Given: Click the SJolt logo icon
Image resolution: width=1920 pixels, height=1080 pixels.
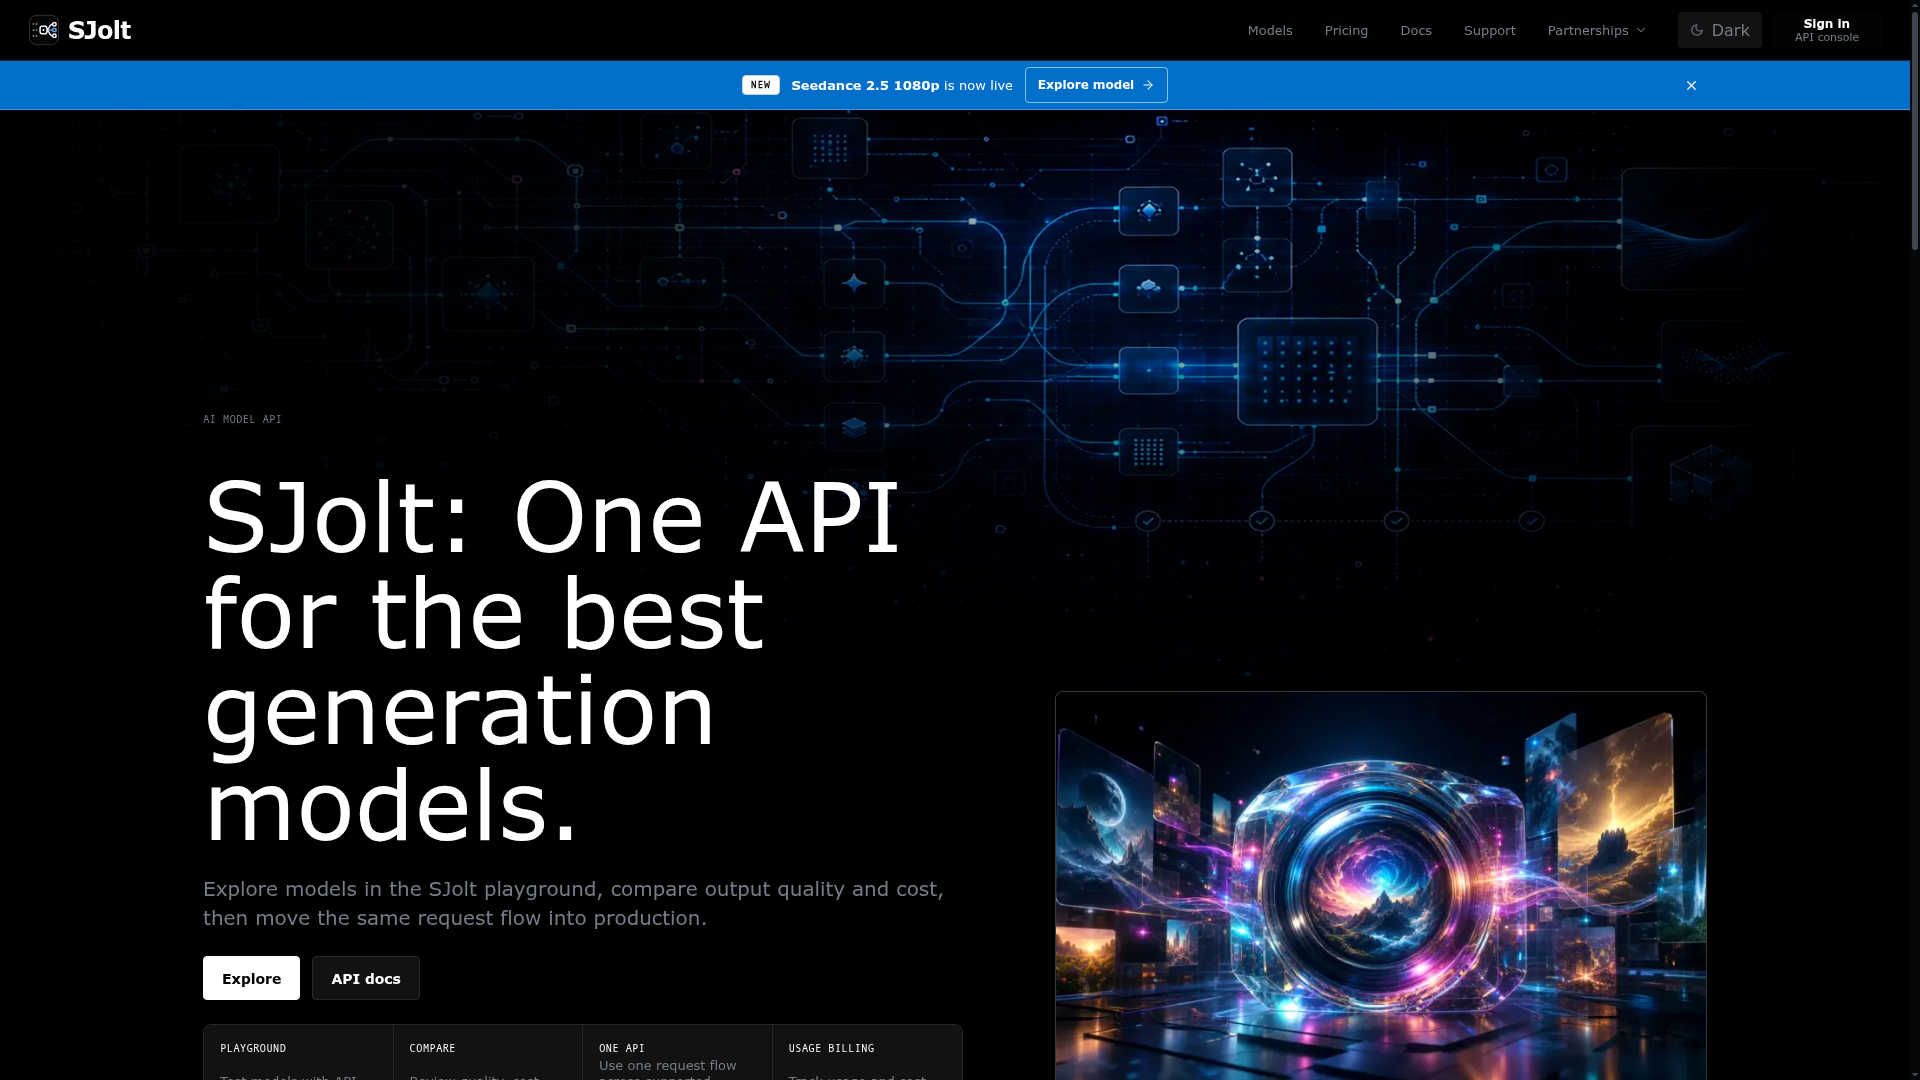Looking at the screenshot, I should point(44,30).
